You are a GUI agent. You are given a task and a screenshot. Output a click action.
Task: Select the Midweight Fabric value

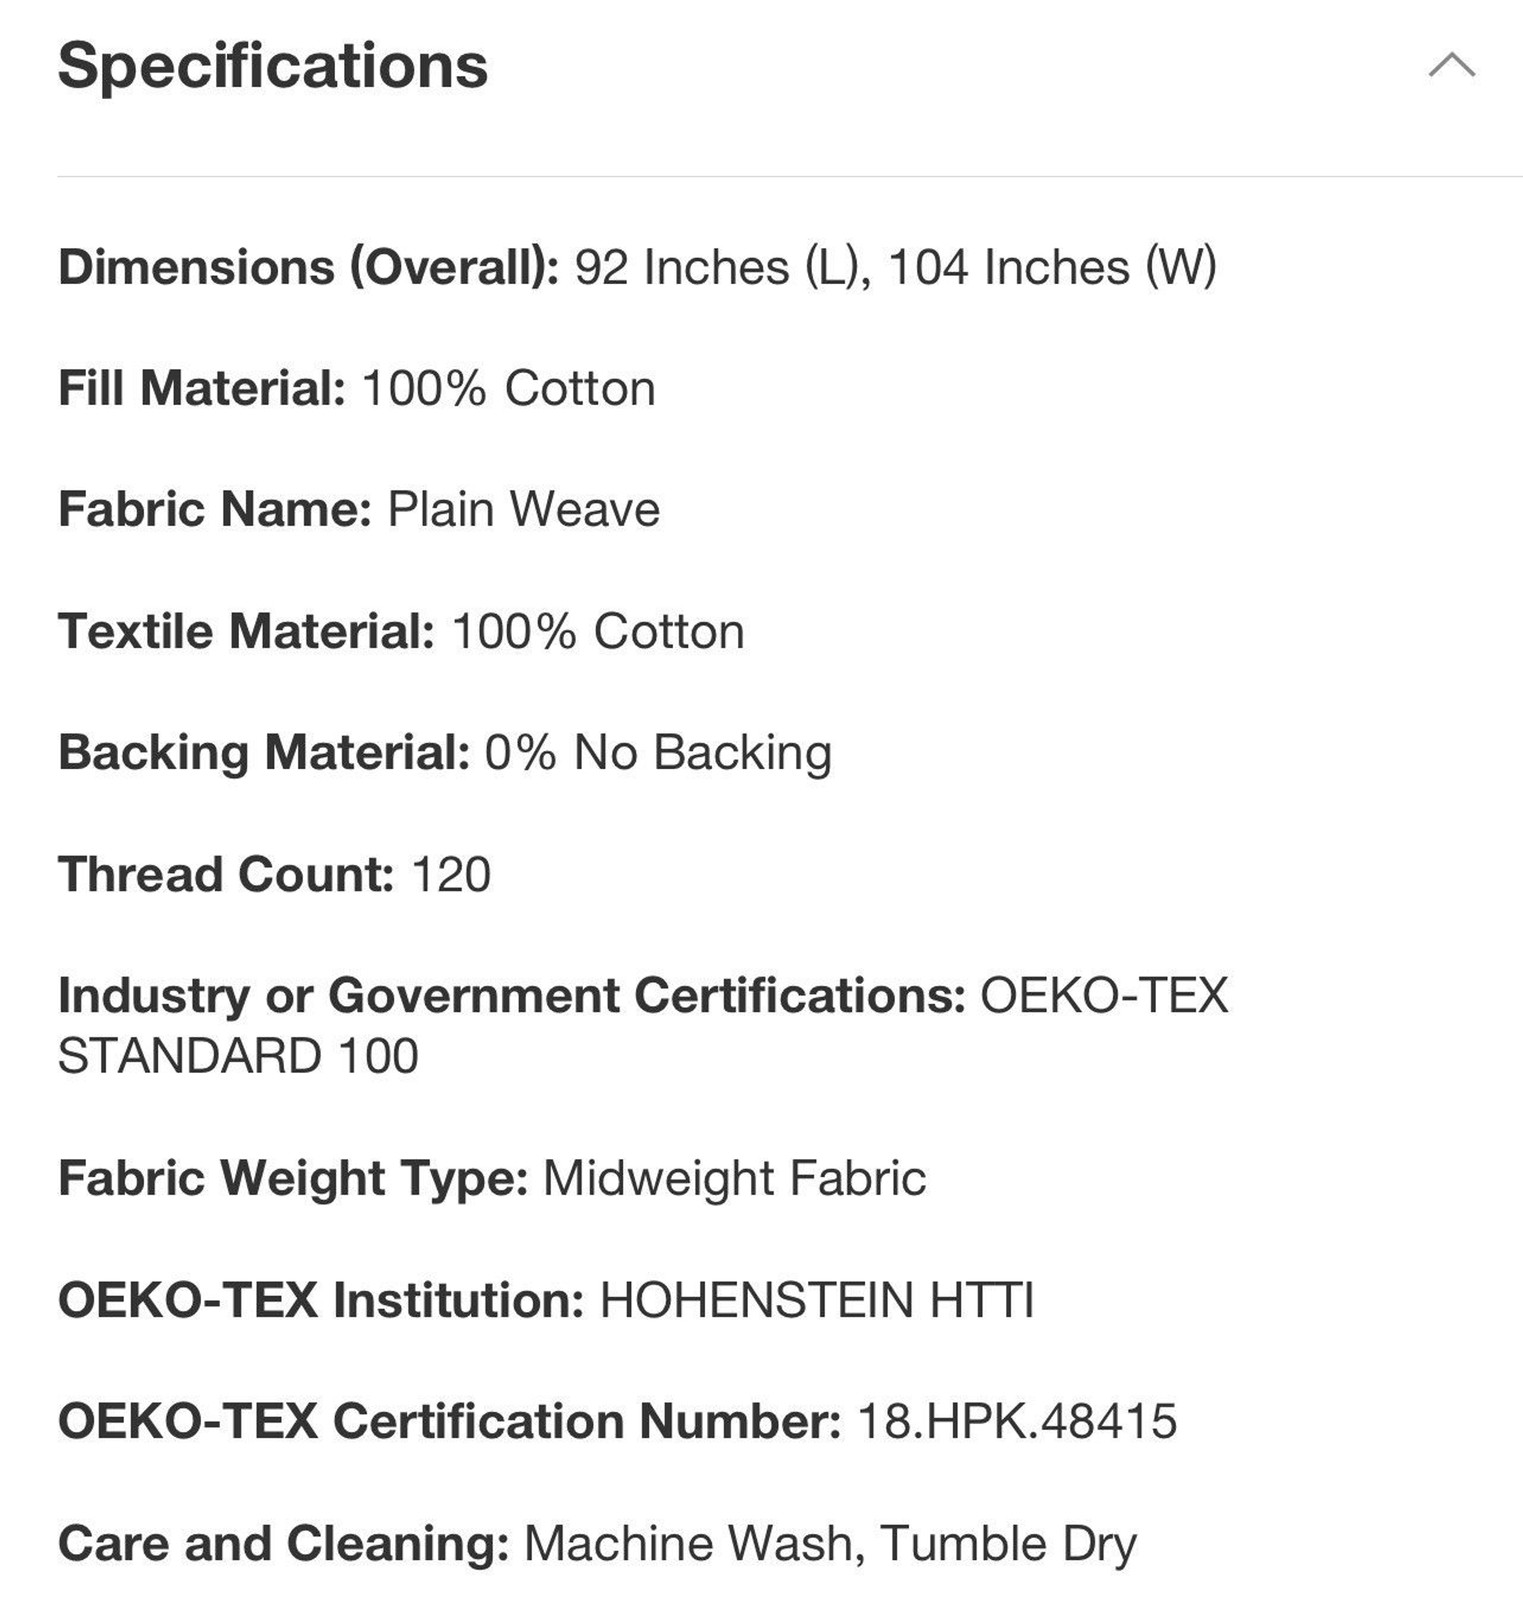(x=734, y=1177)
